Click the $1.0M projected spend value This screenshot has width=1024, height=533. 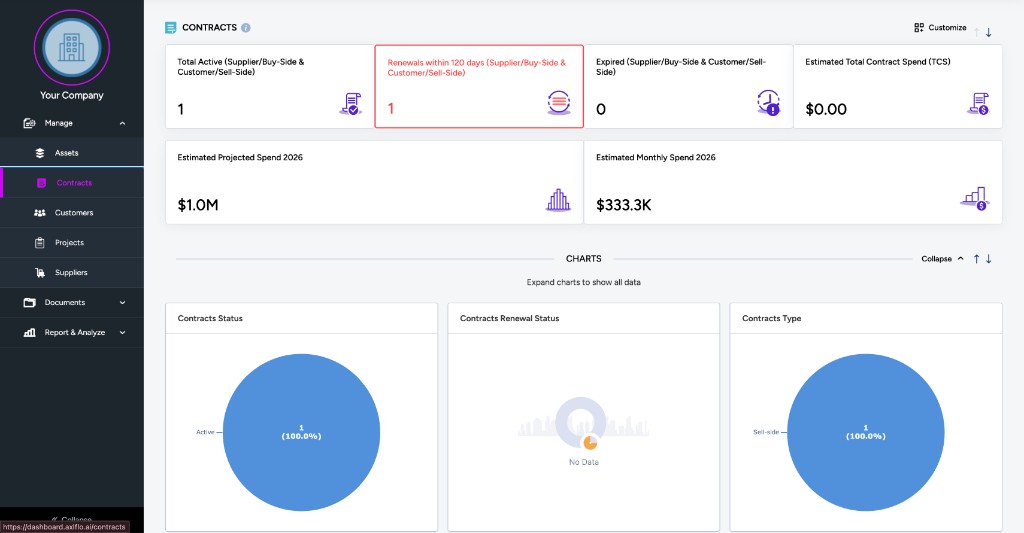[198, 205]
